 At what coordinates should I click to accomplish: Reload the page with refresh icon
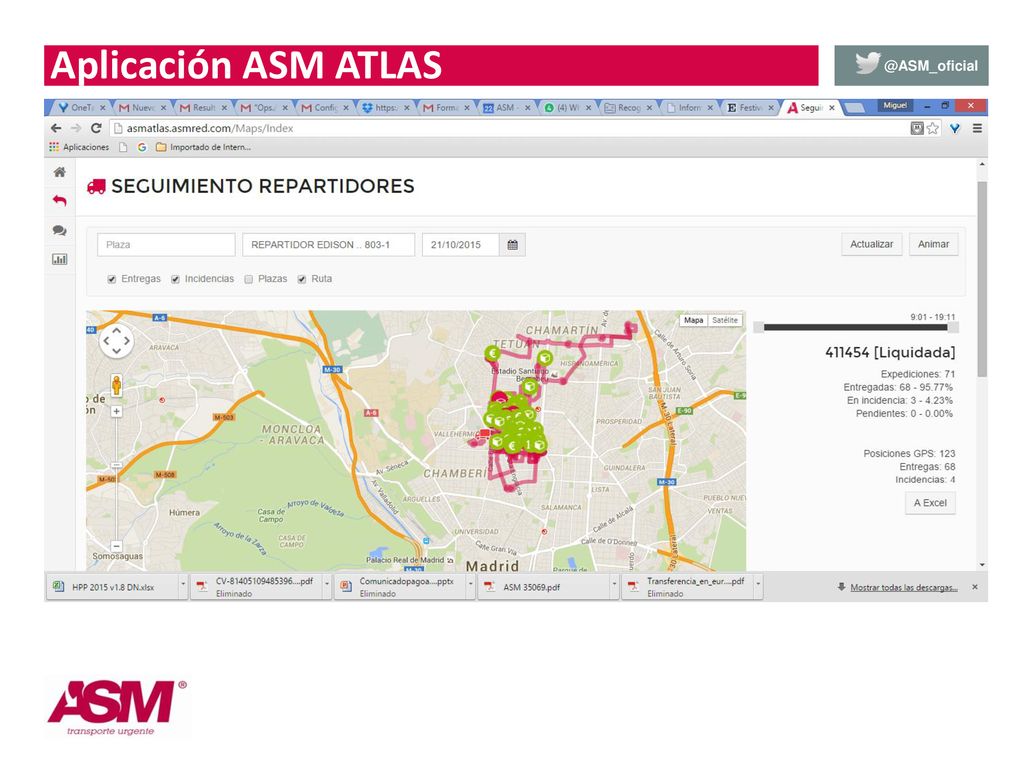(x=96, y=128)
